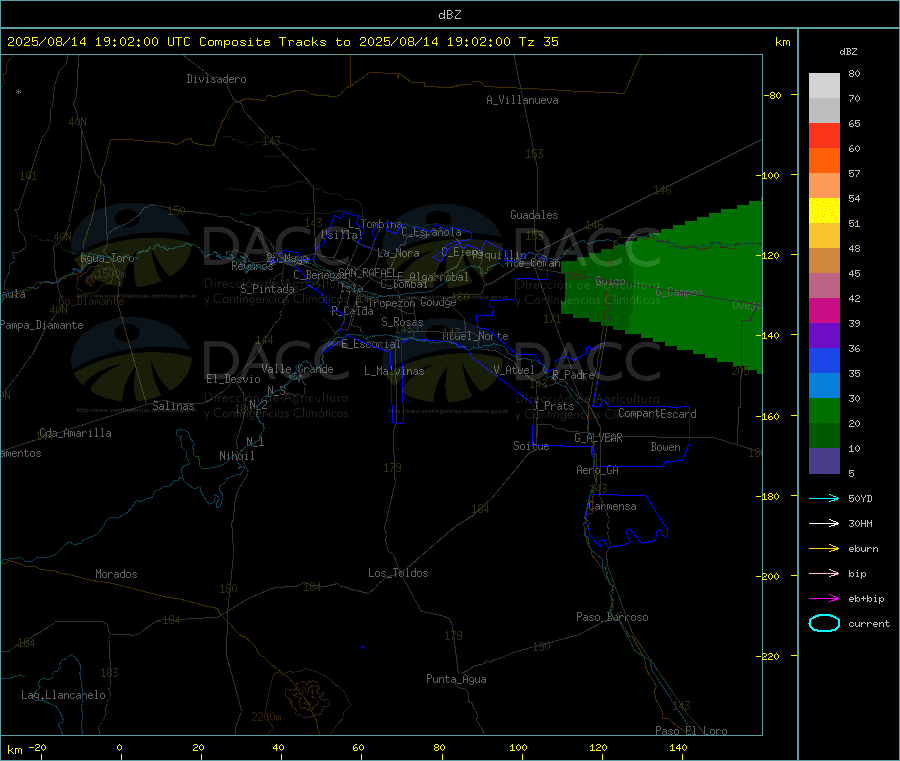Screen dimensions: 900x761
Task: Click the L_Malvinas map label
Action: pos(394,371)
